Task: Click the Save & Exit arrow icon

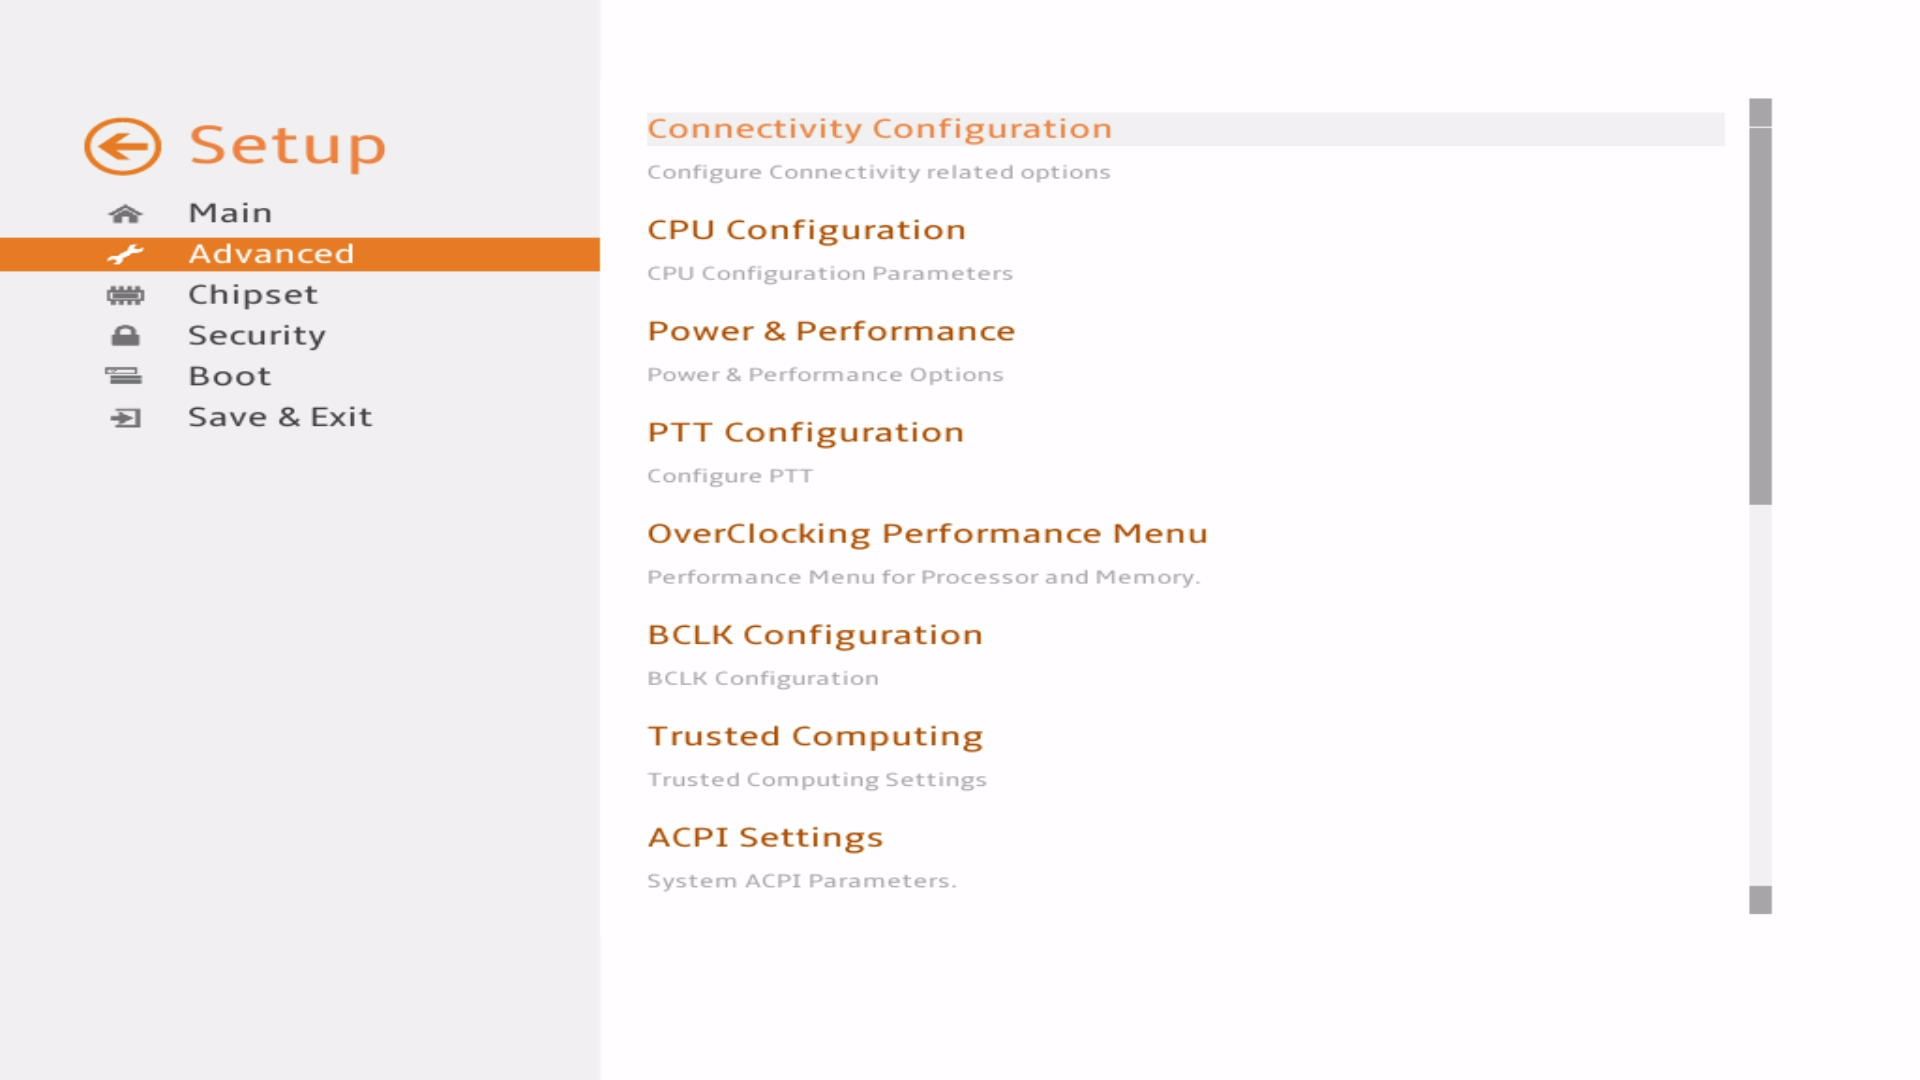Action: click(125, 417)
